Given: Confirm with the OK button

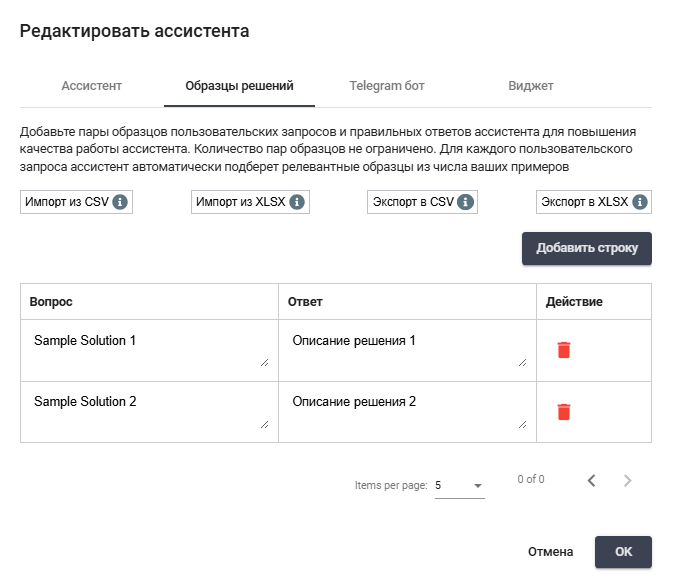Looking at the screenshot, I should coord(623,552).
